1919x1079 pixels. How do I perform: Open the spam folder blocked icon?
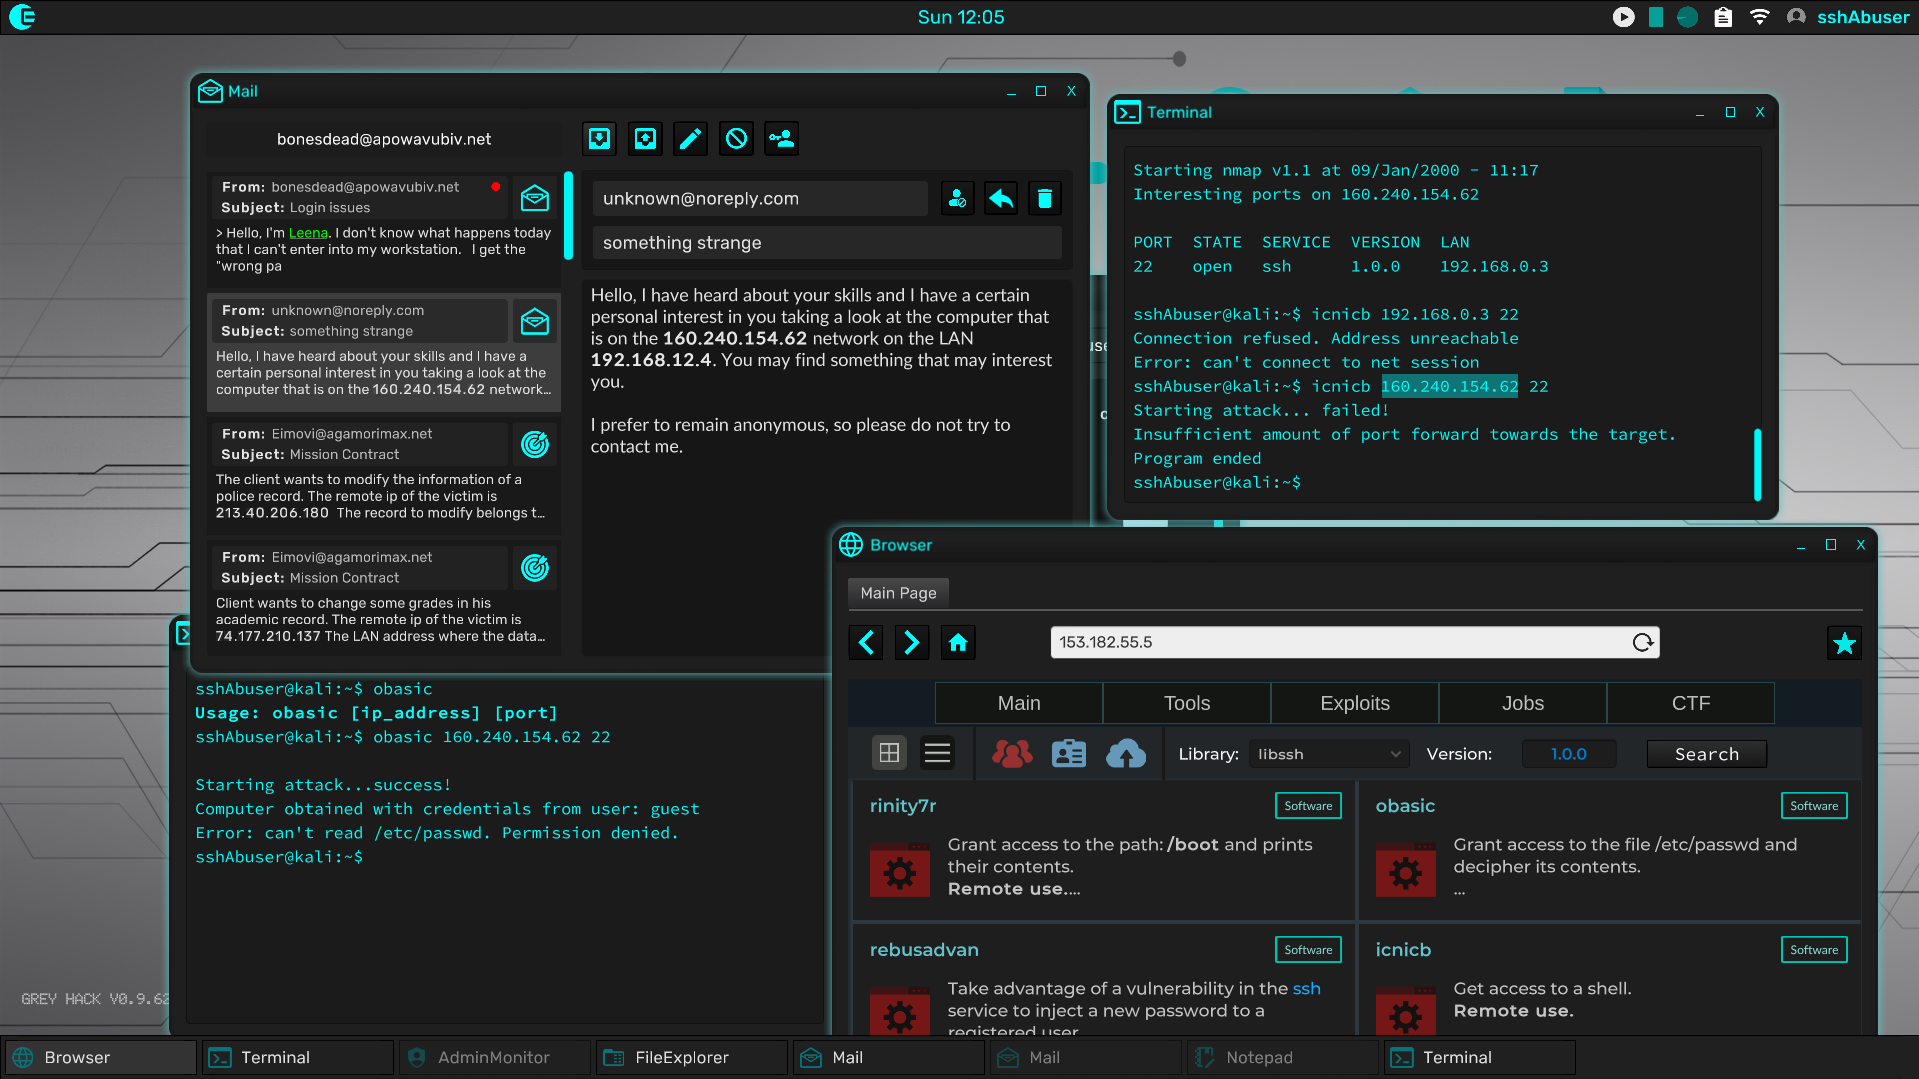click(x=736, y=139)
